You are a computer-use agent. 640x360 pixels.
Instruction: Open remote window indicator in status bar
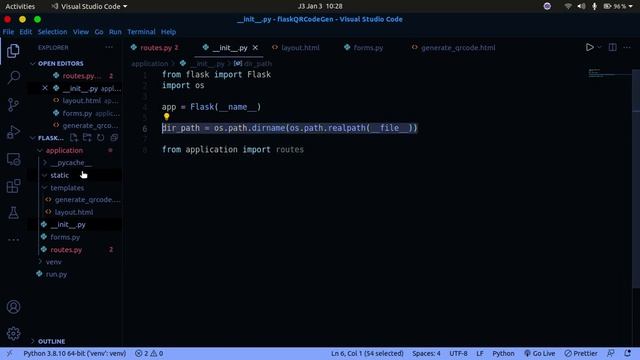click(9, 353)
